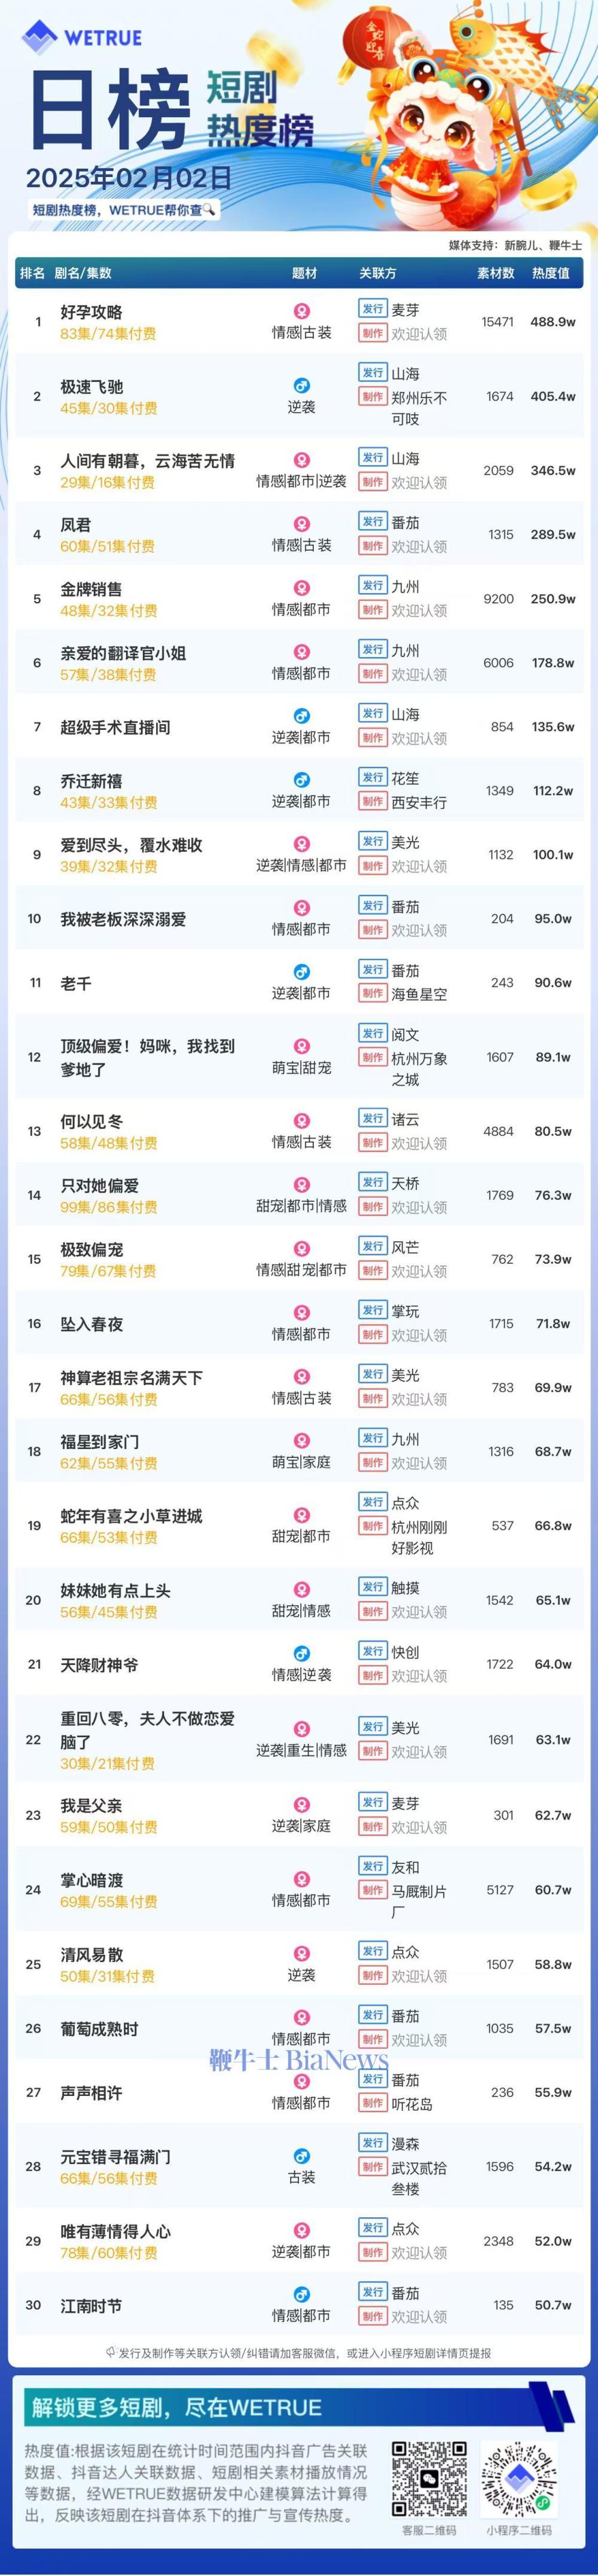Click the male icon beside 极速飞驰

tap(301, 385)
